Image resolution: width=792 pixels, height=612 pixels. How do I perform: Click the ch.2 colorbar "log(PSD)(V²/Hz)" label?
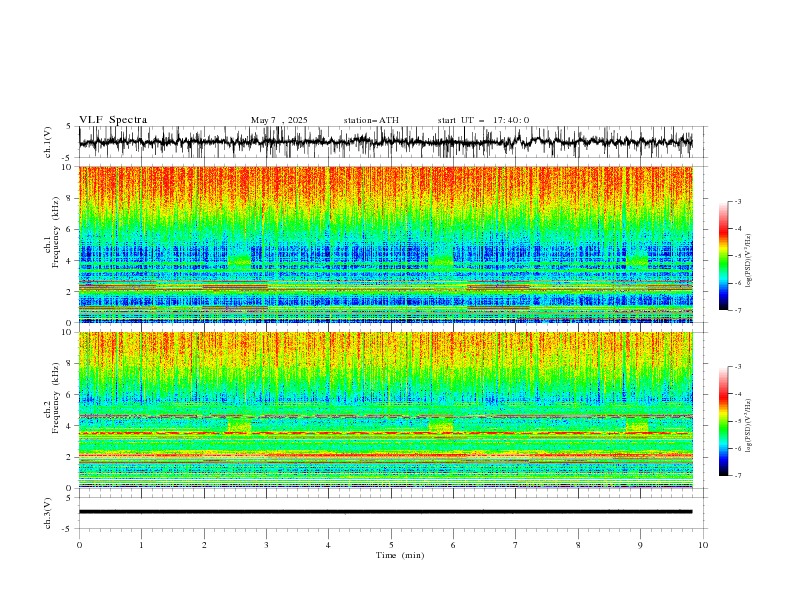(x=749, y=426)
